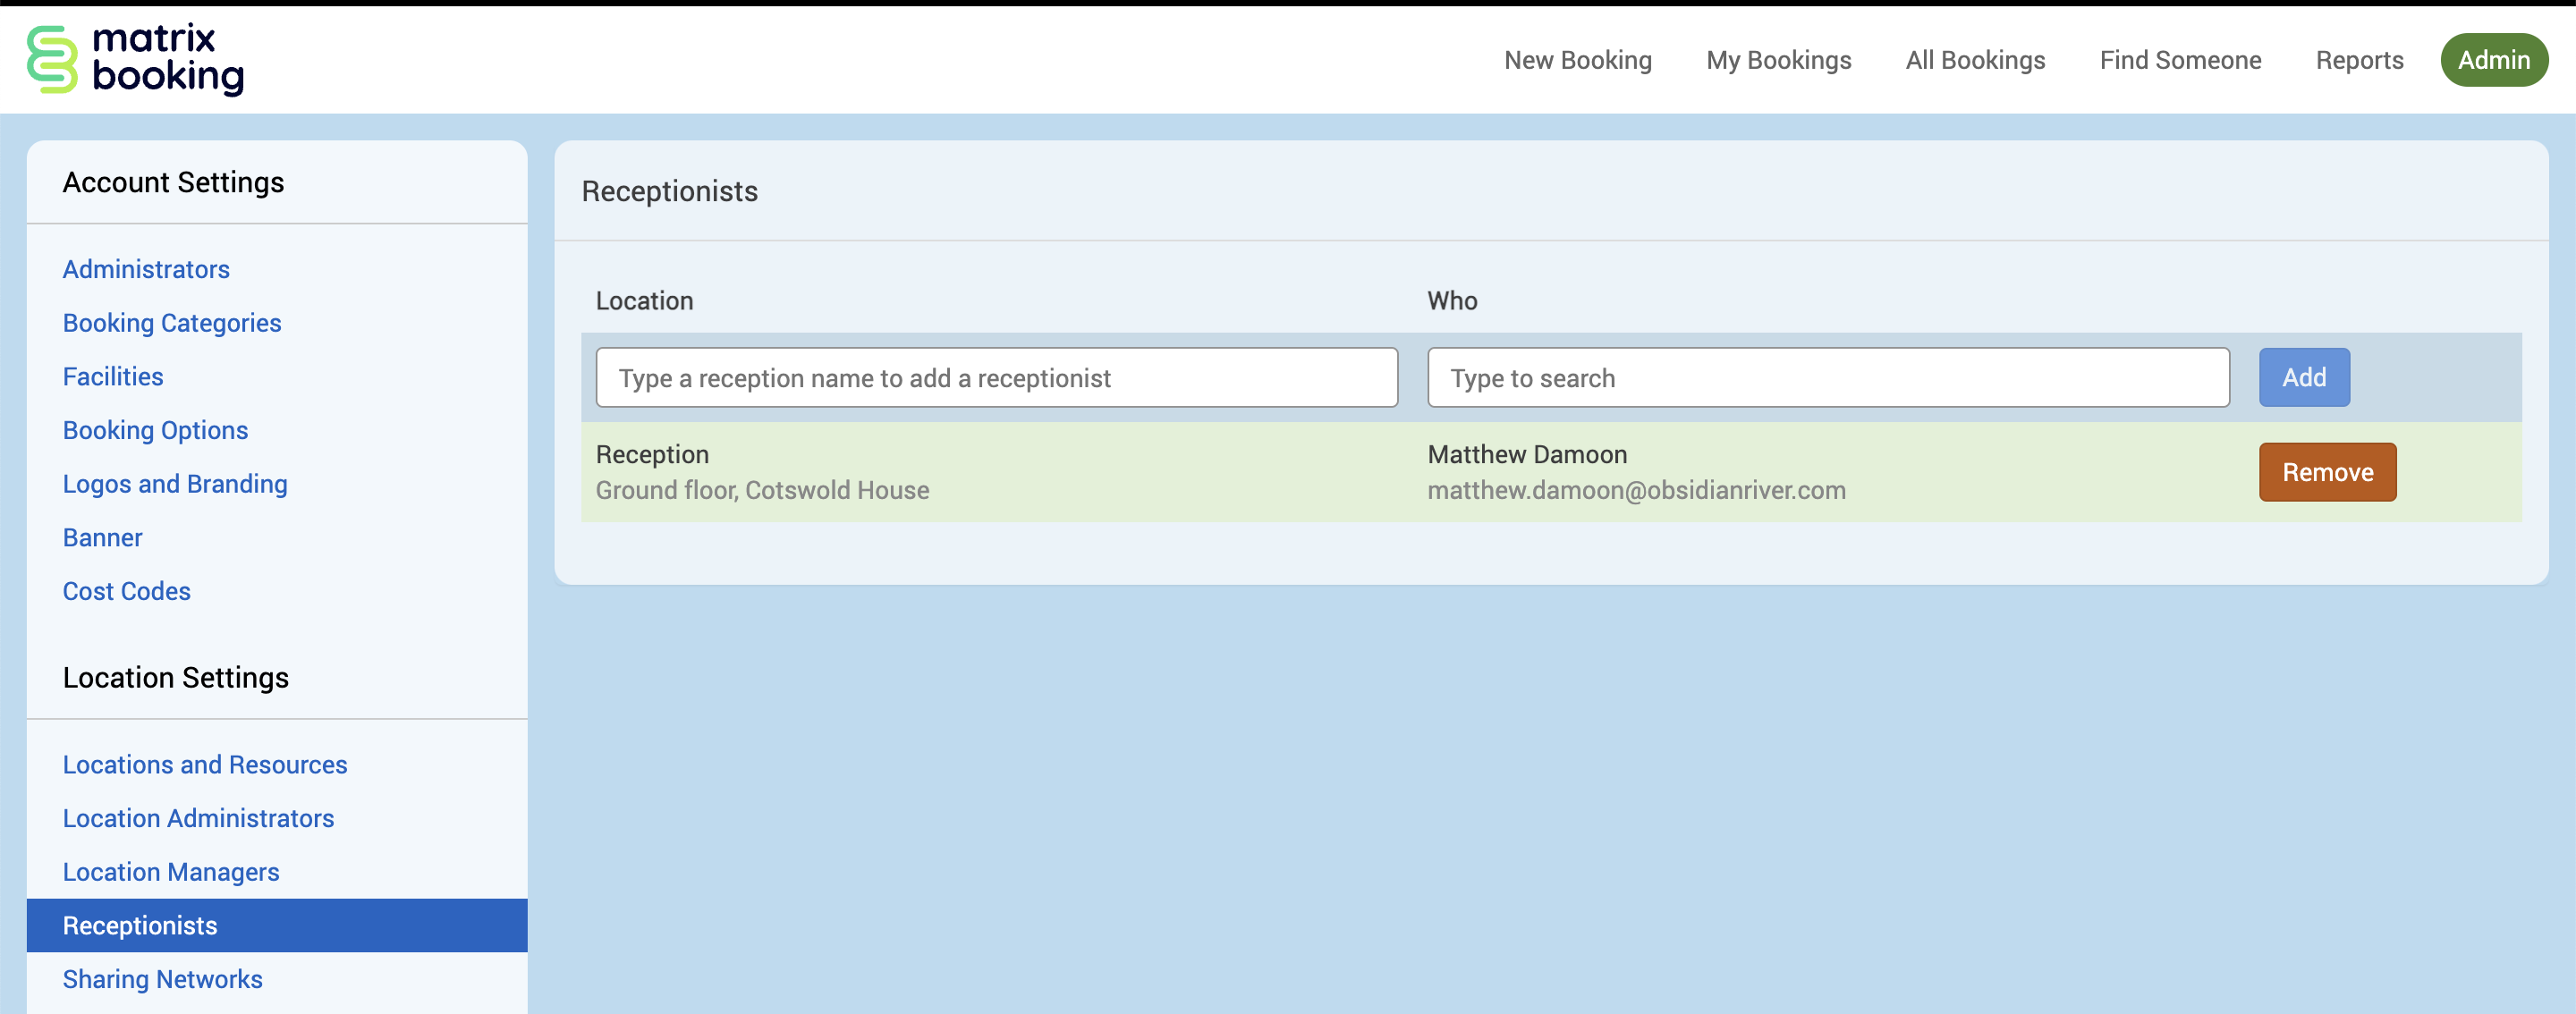Go to Locations and Resources
Viewport: 2576px width, 1014px height.
[x=205, y=764]
